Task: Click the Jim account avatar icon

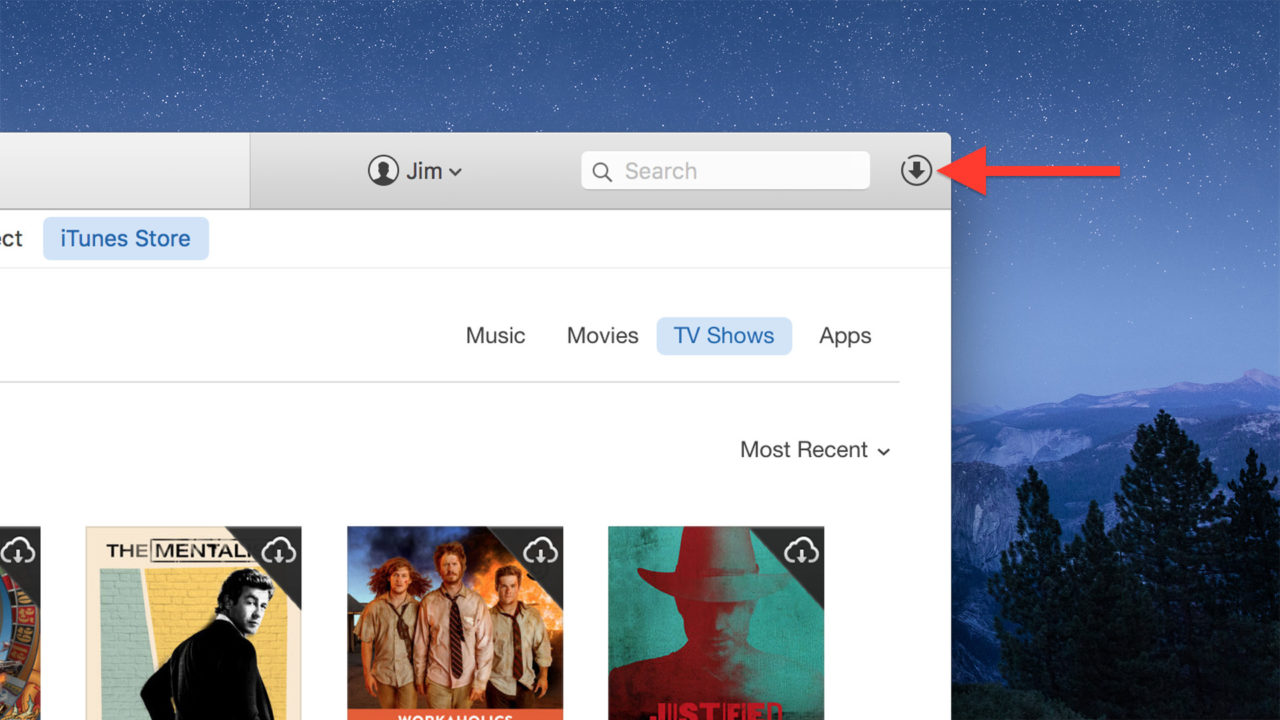Action: point(383,171)
